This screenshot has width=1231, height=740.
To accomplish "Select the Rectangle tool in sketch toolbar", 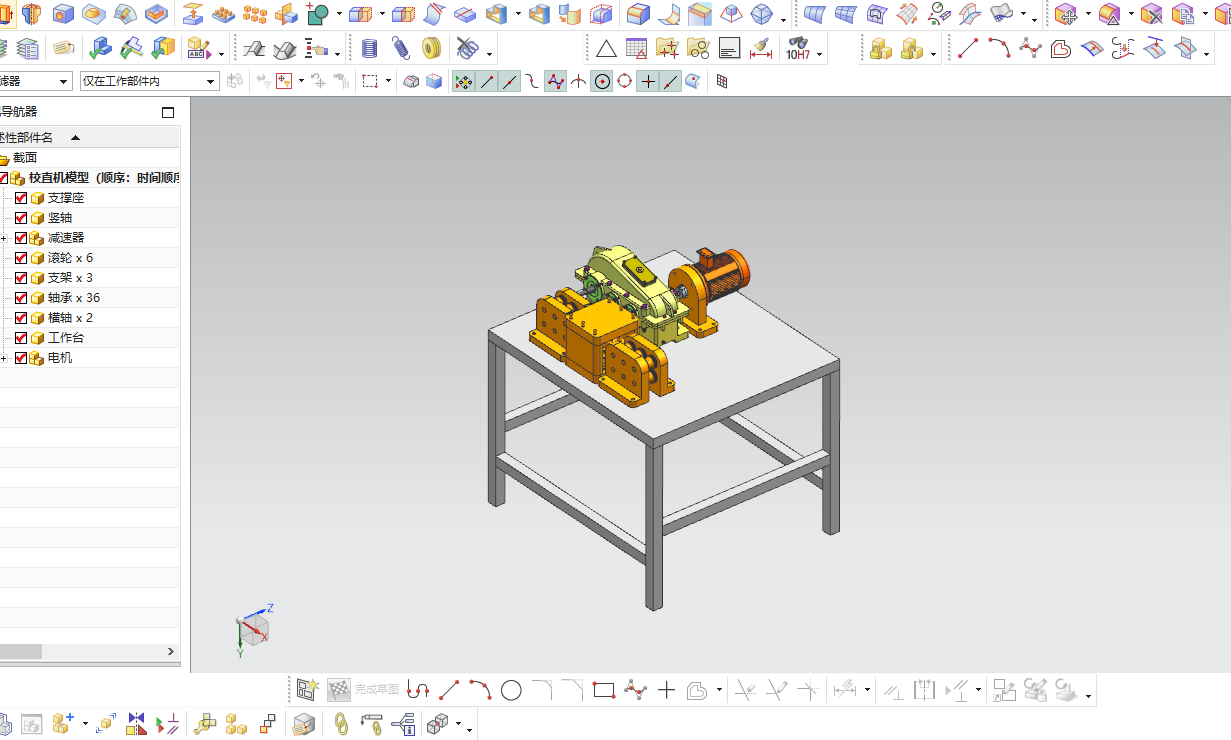I will pos(603,689).
